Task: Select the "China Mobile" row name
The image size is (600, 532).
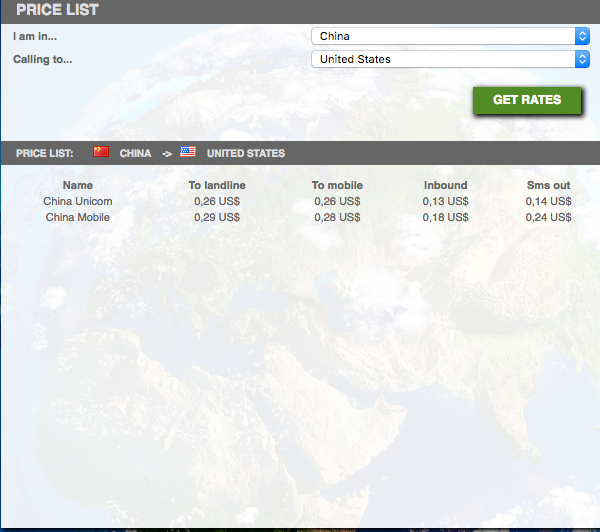Action: (x=78, y=217)
